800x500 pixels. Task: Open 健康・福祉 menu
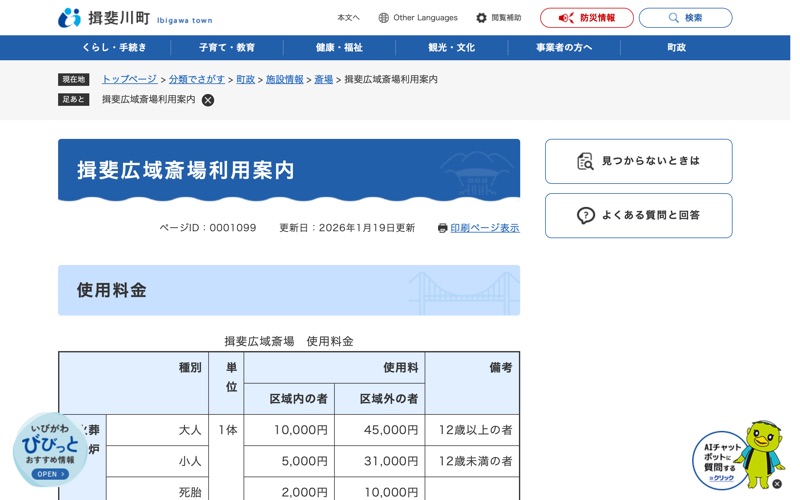pos(339,47)
